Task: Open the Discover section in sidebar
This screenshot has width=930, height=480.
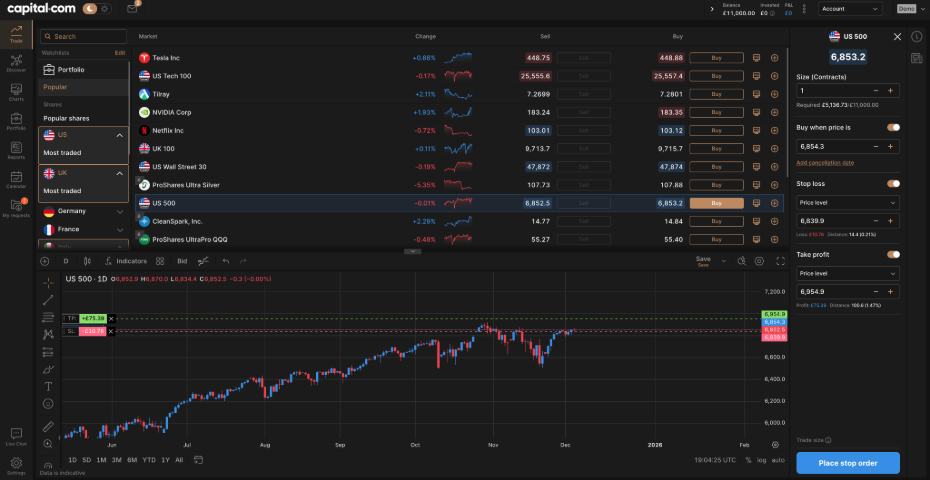Action: pos(16,63)
